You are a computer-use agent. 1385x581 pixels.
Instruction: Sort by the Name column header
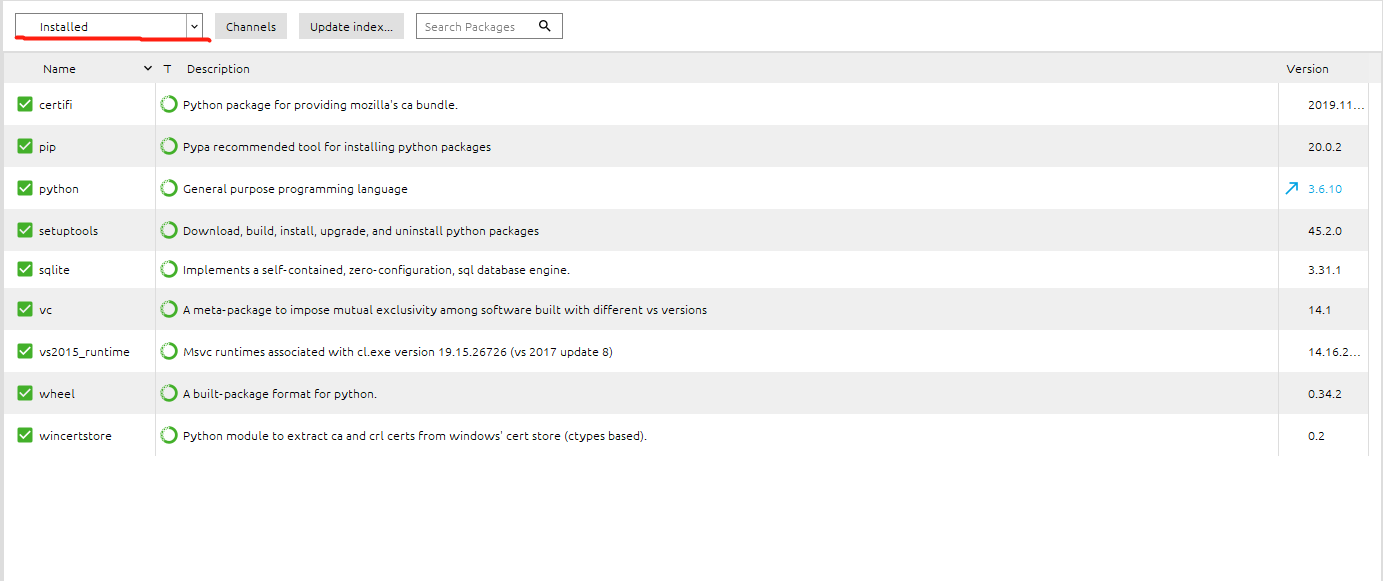pos(59,69)
